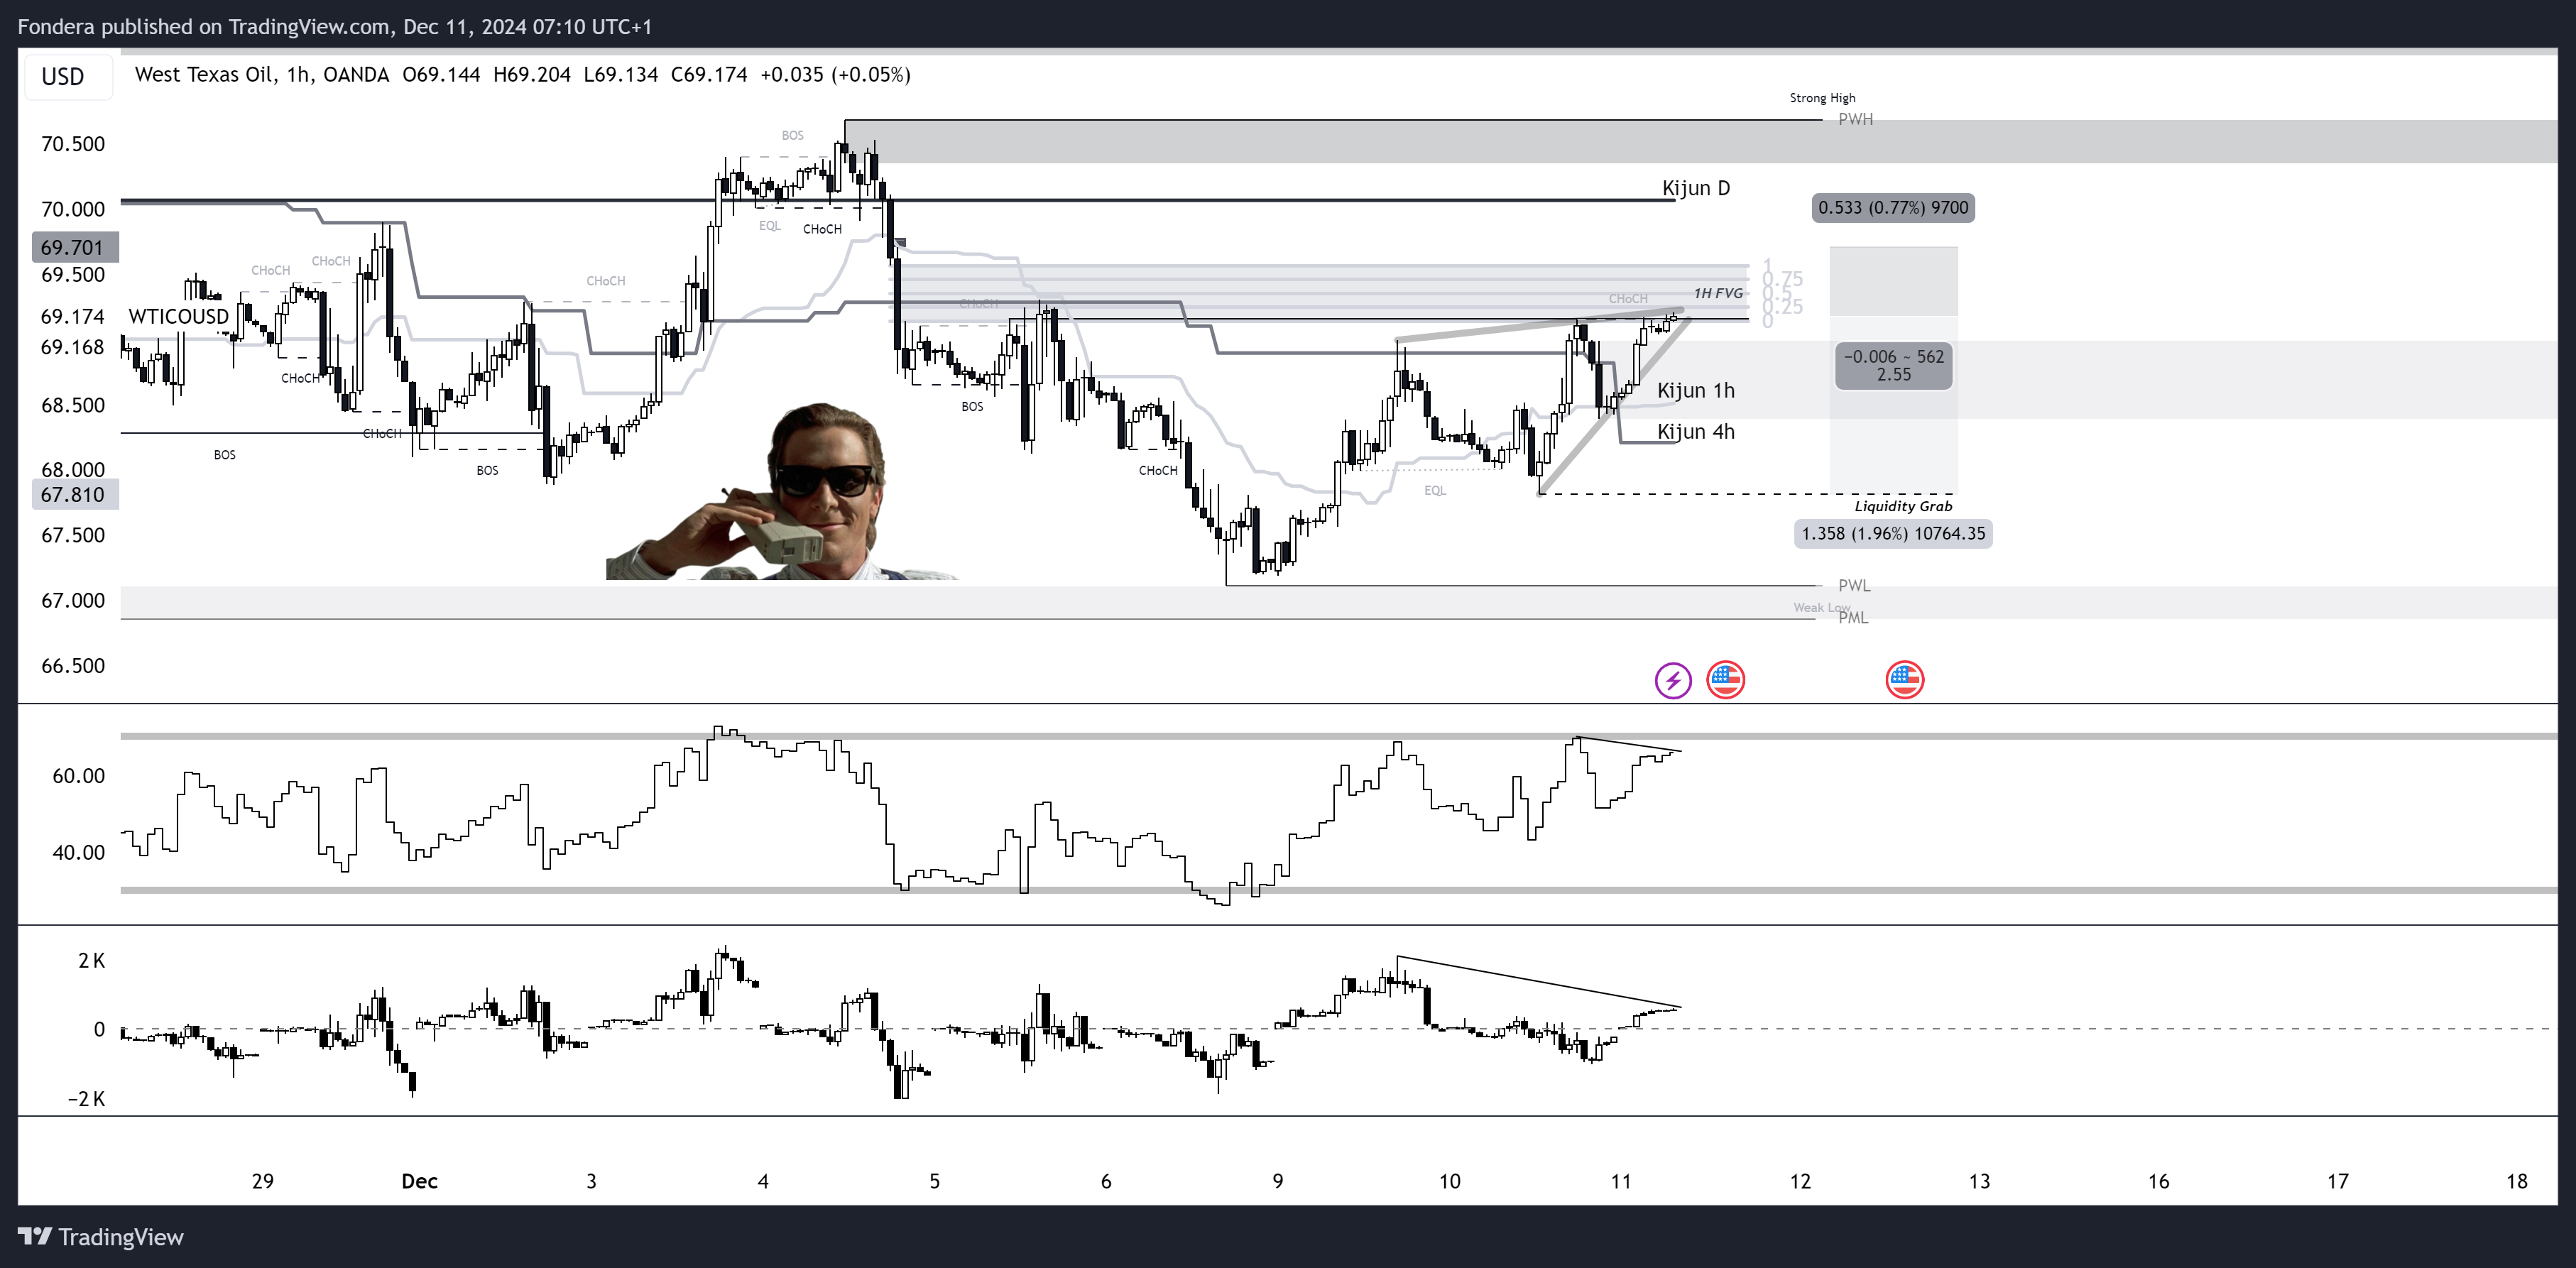Click the PWL level label

1854,585
